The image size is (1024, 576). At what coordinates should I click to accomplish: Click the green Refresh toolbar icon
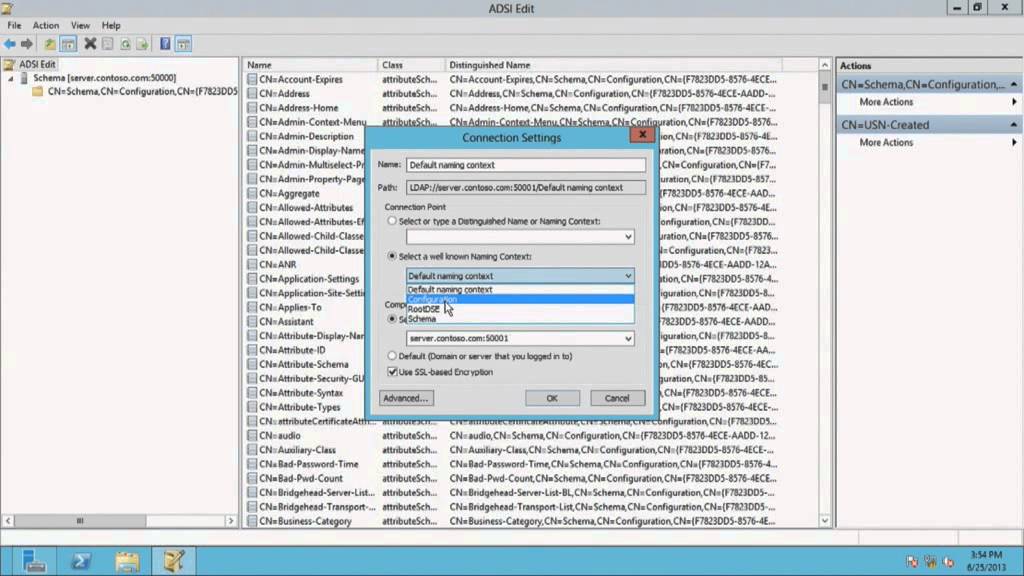[125, 44]
